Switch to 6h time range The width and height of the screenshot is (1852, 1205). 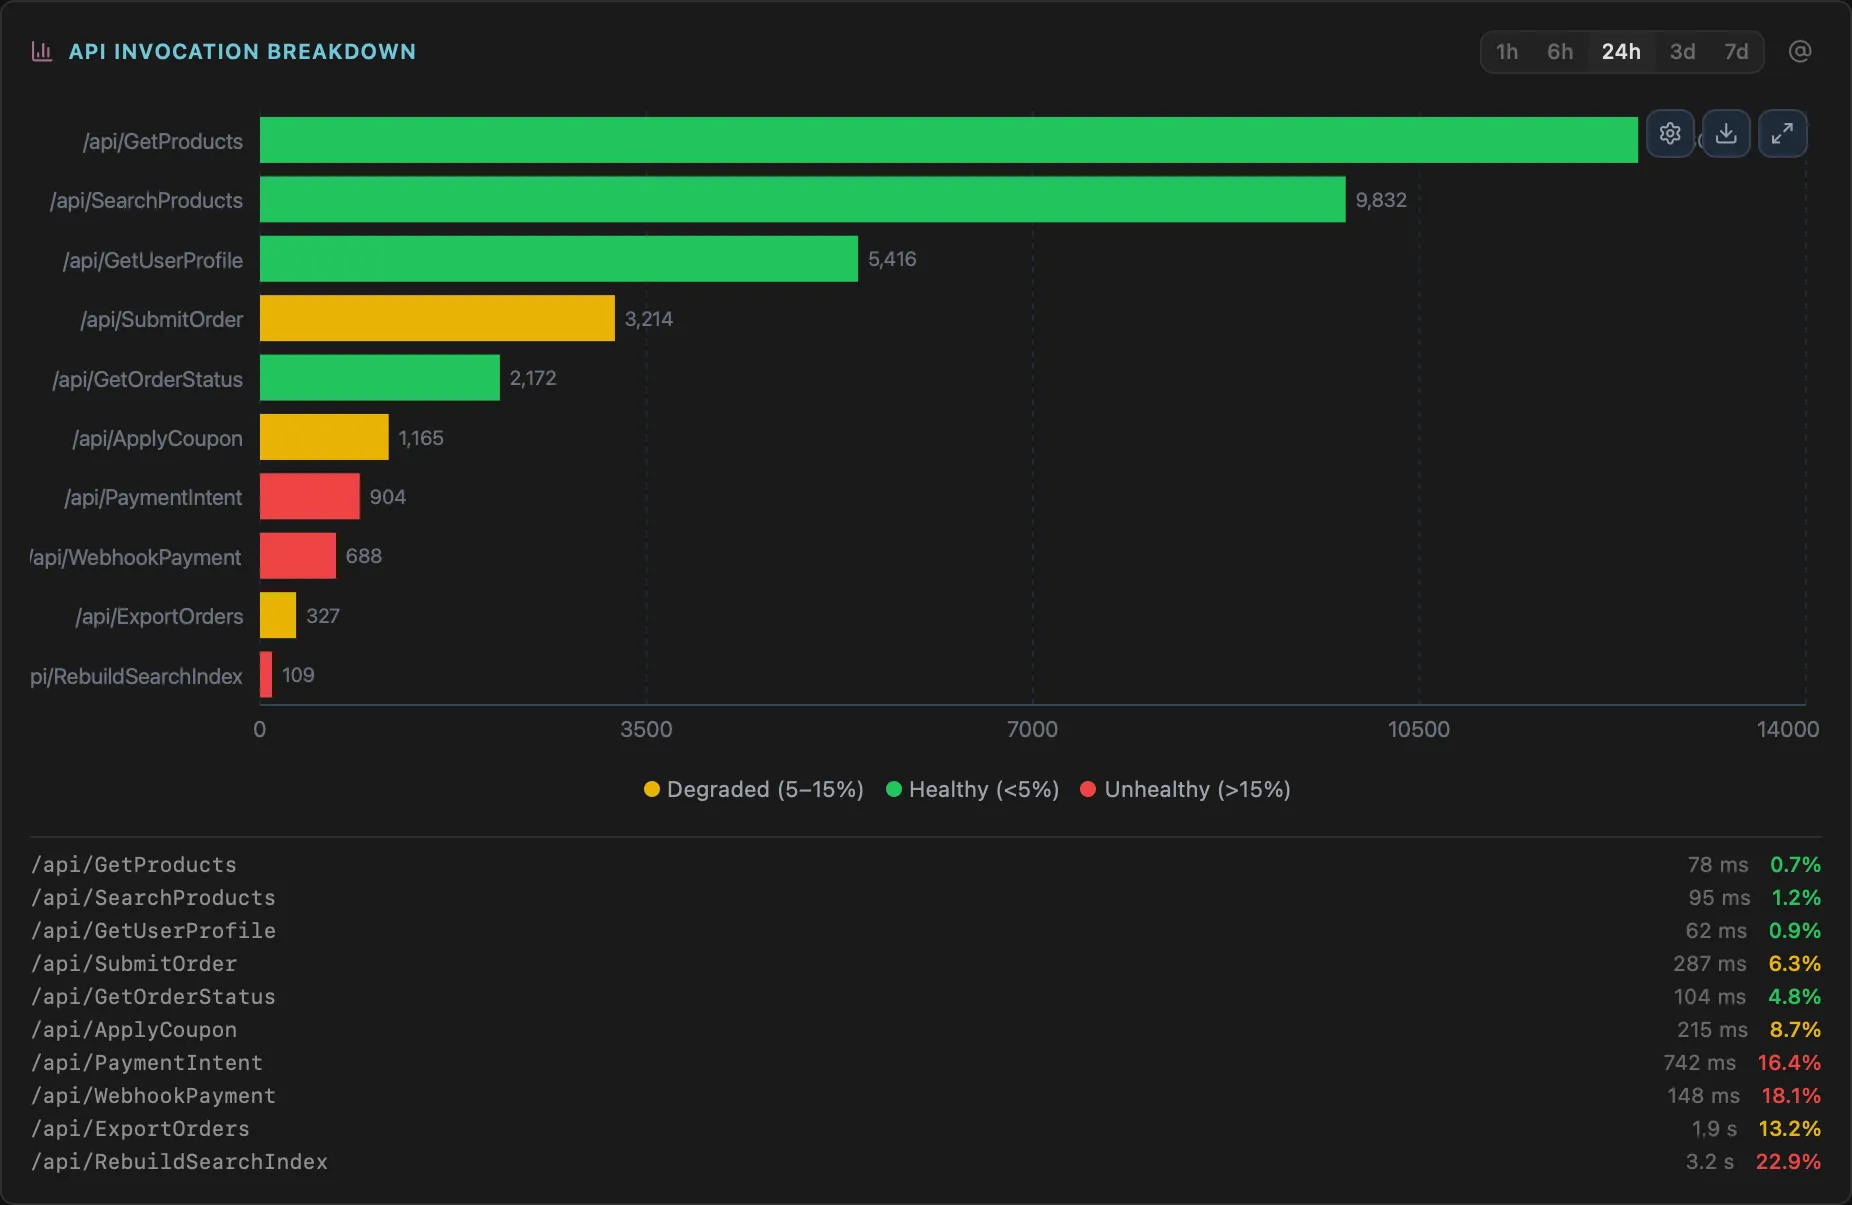click(x=1559, y=52)
